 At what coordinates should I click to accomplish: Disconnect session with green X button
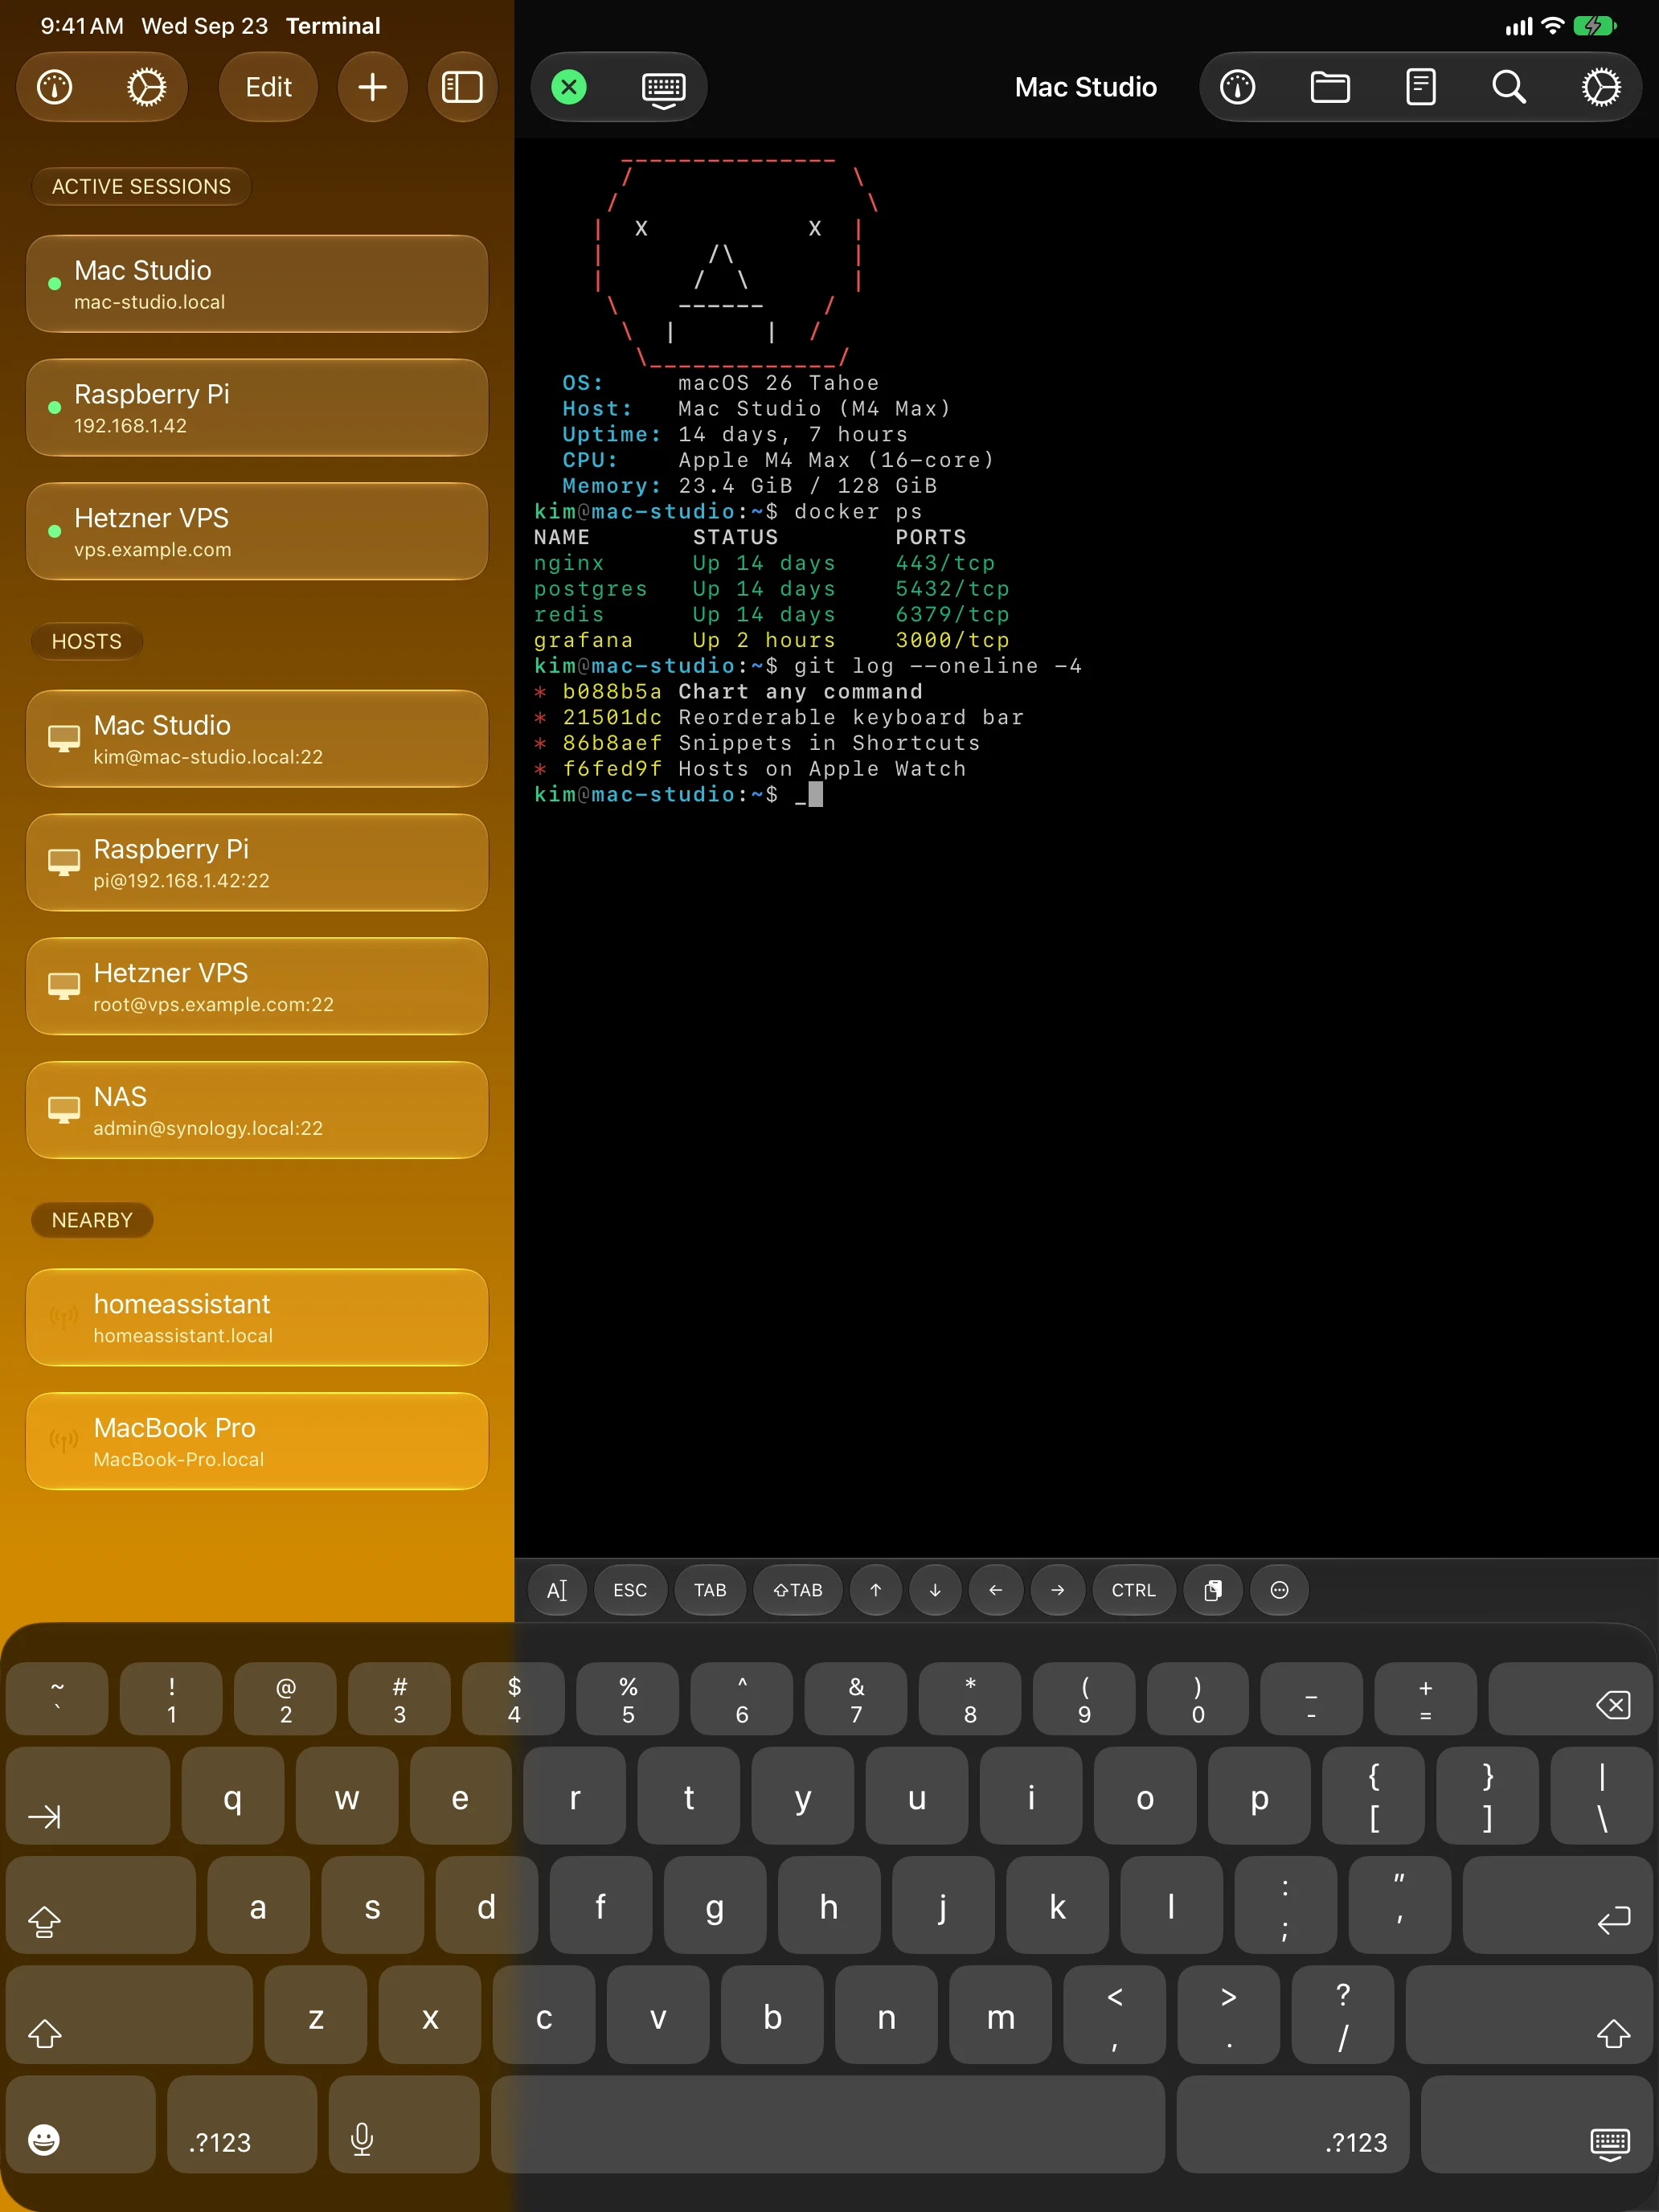click(x=569, y=87)
